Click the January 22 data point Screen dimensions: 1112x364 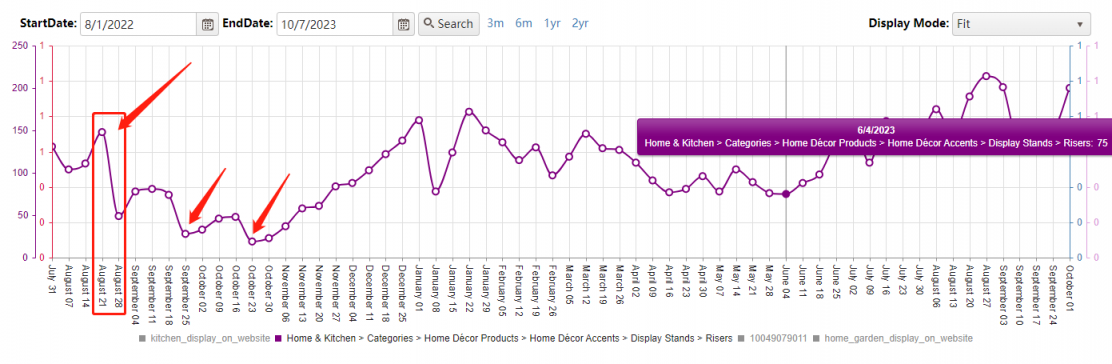point(469,111)
